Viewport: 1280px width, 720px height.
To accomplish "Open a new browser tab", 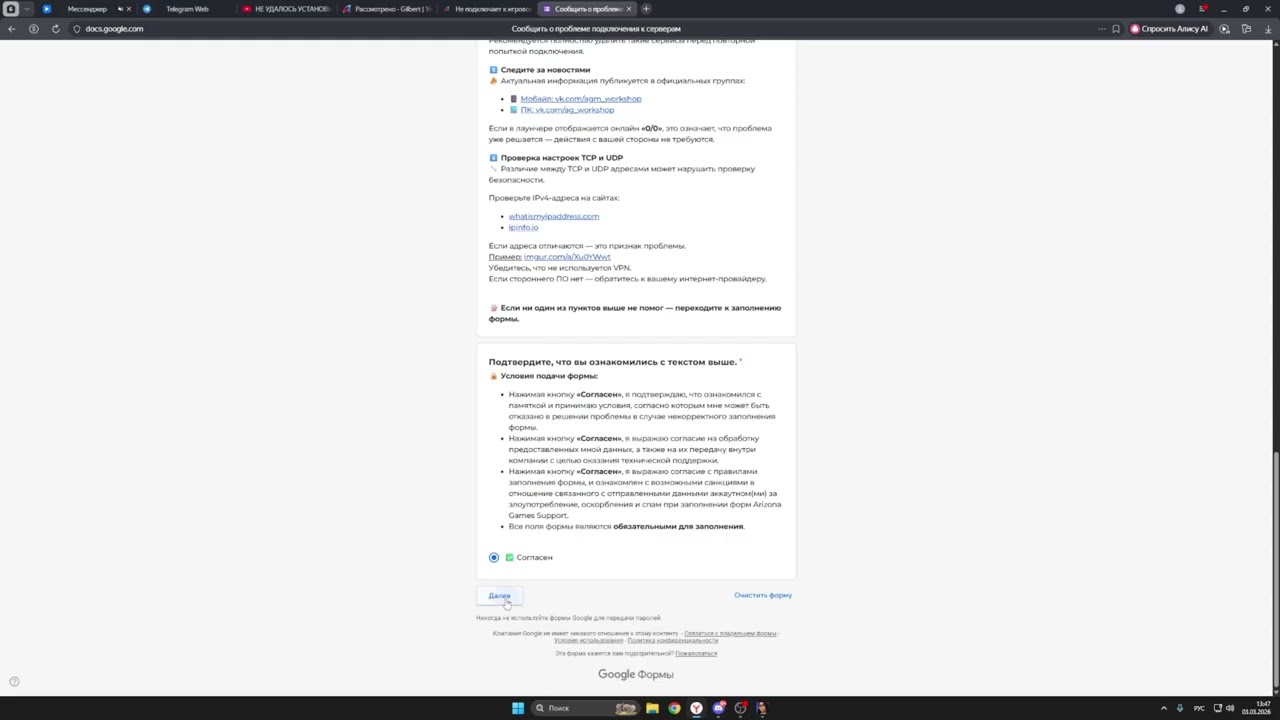I will click(646, 9).
